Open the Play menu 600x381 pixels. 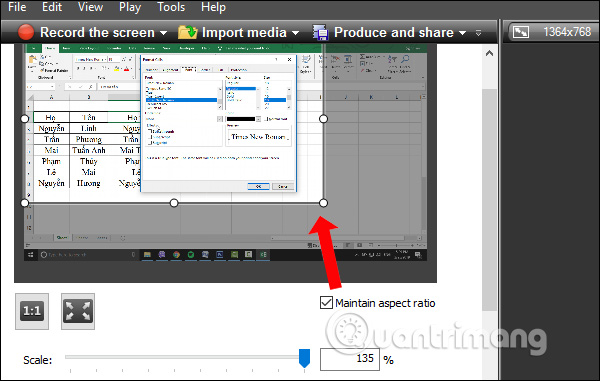tap(130, 7)
